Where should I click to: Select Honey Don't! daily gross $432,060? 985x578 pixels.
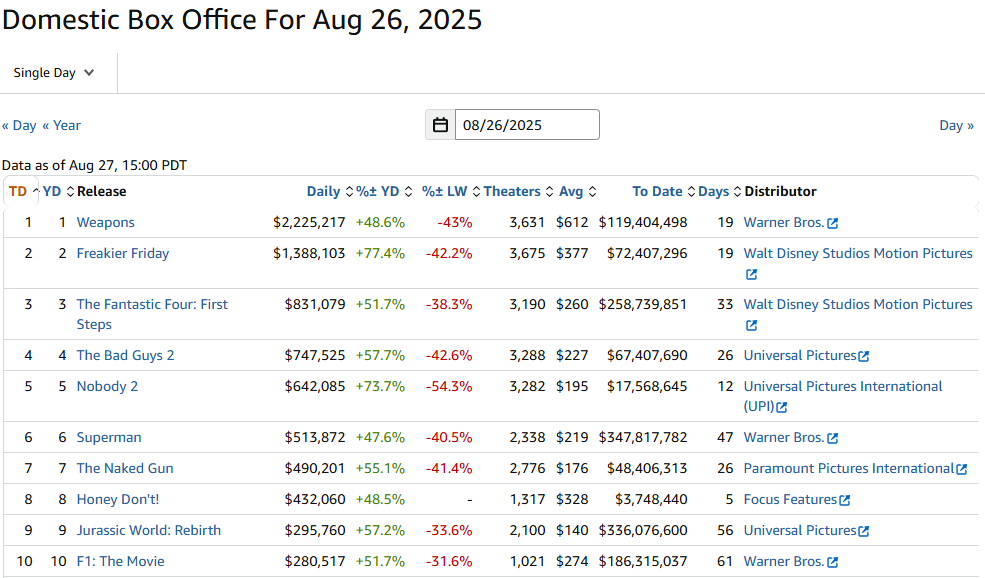pyautogui.click(x=315, y=499)
